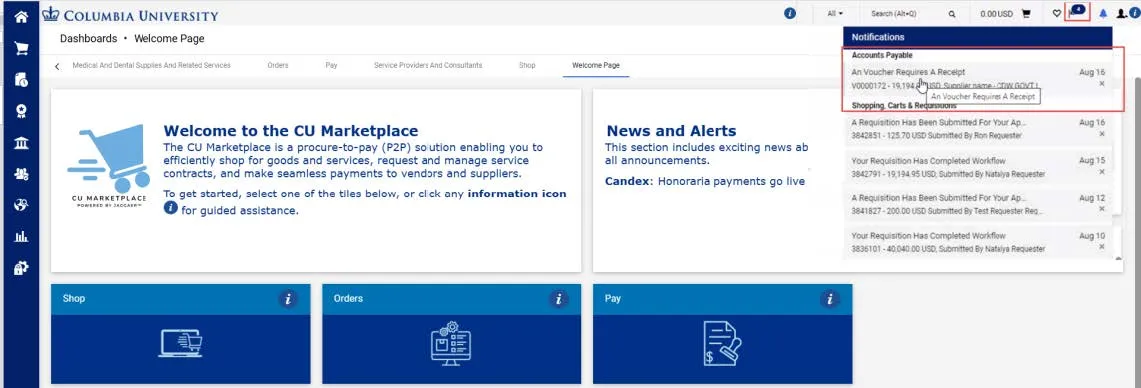Click the Orders tile header
Viewport: 1141px width, 388px height.
451,299
